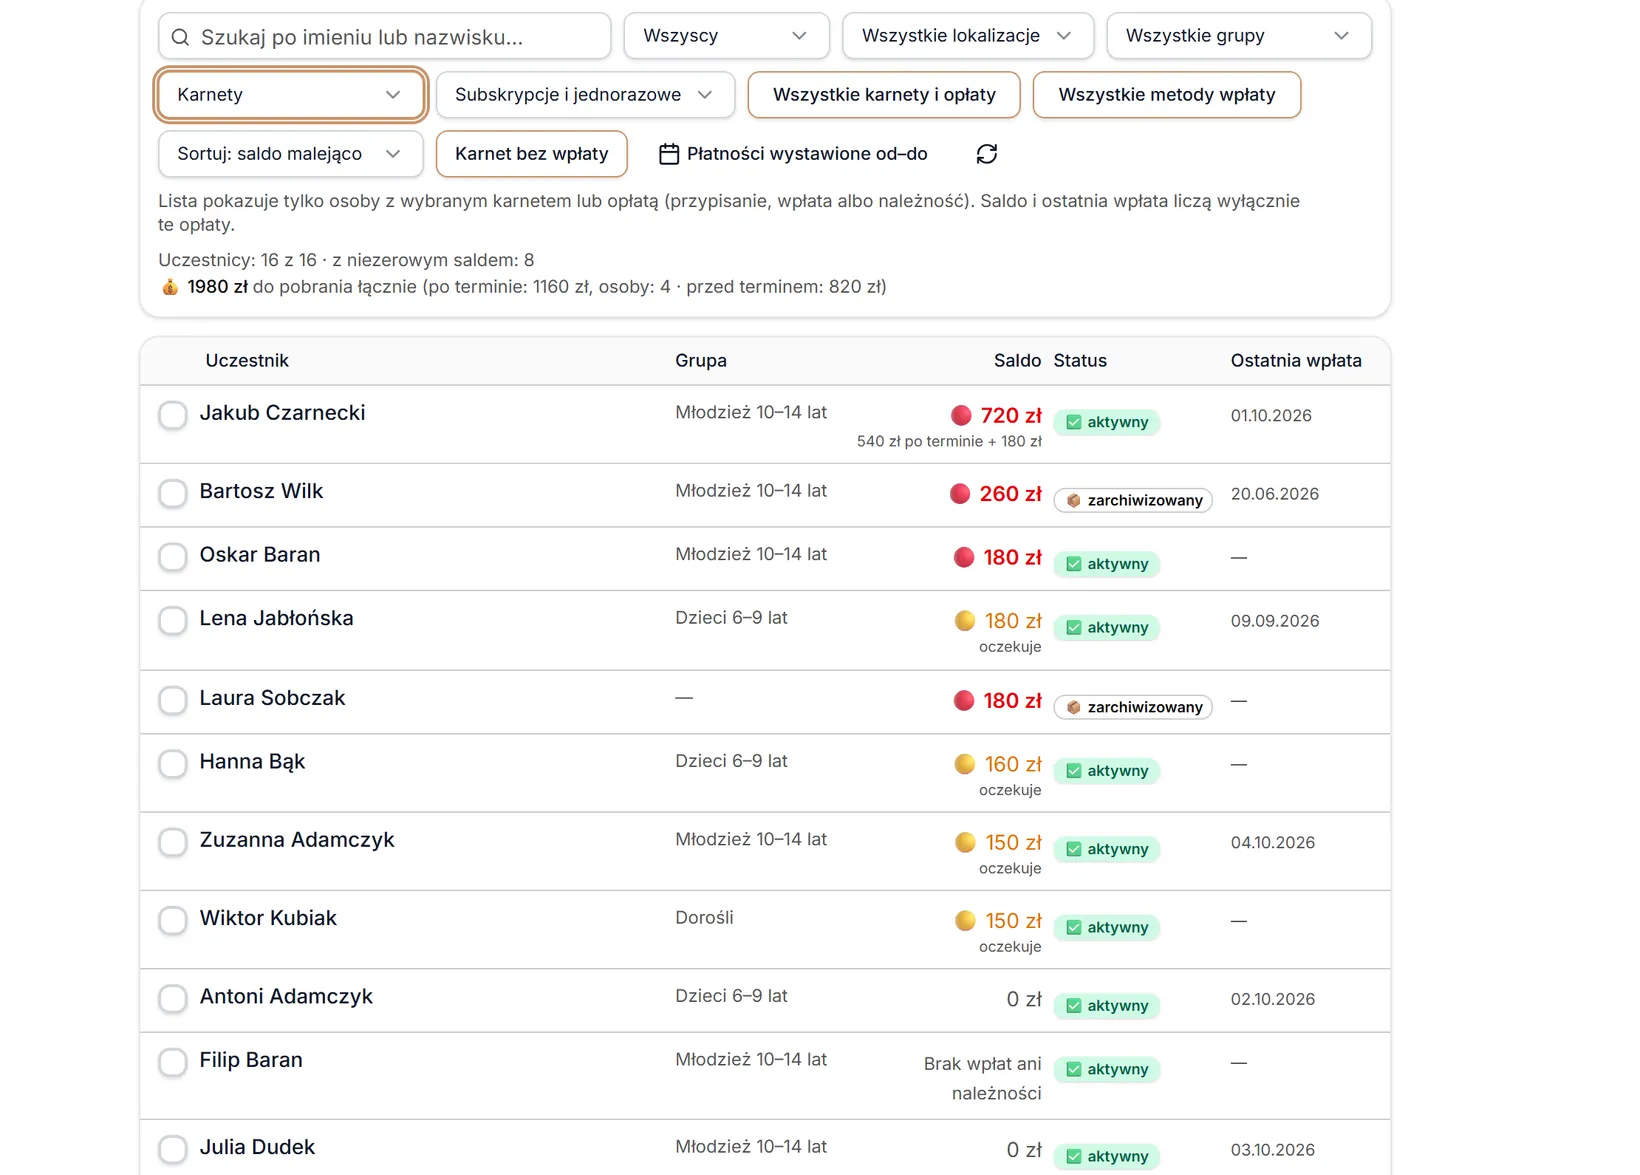
Task: Expand Subskrypcje i jednorazowe dropdown
Action: (x=585, y=95)
